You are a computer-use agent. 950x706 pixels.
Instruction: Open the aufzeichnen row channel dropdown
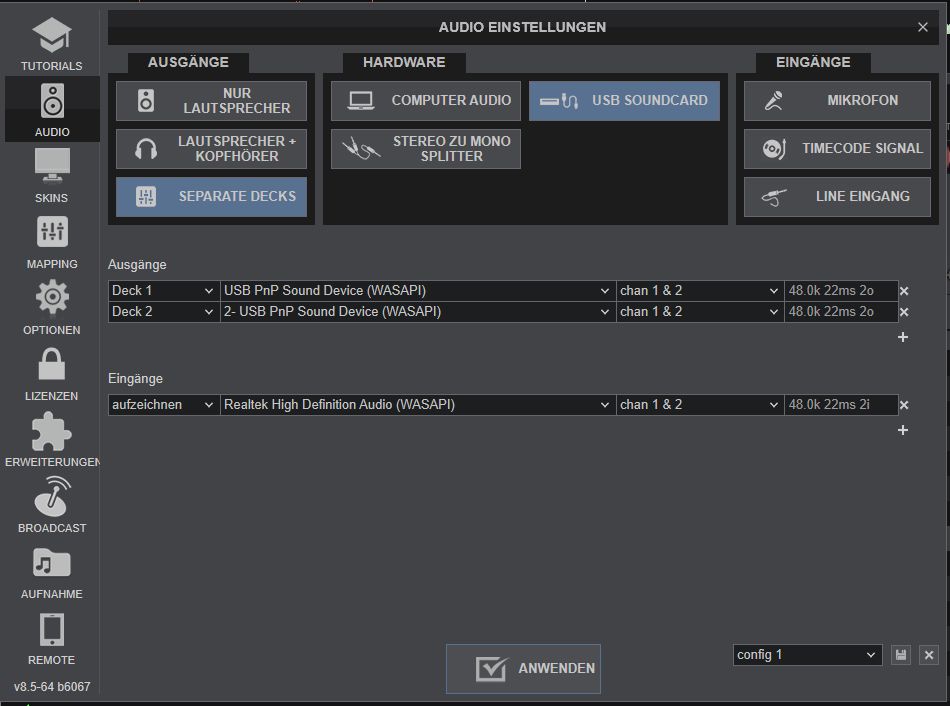[x=700, y=405]
